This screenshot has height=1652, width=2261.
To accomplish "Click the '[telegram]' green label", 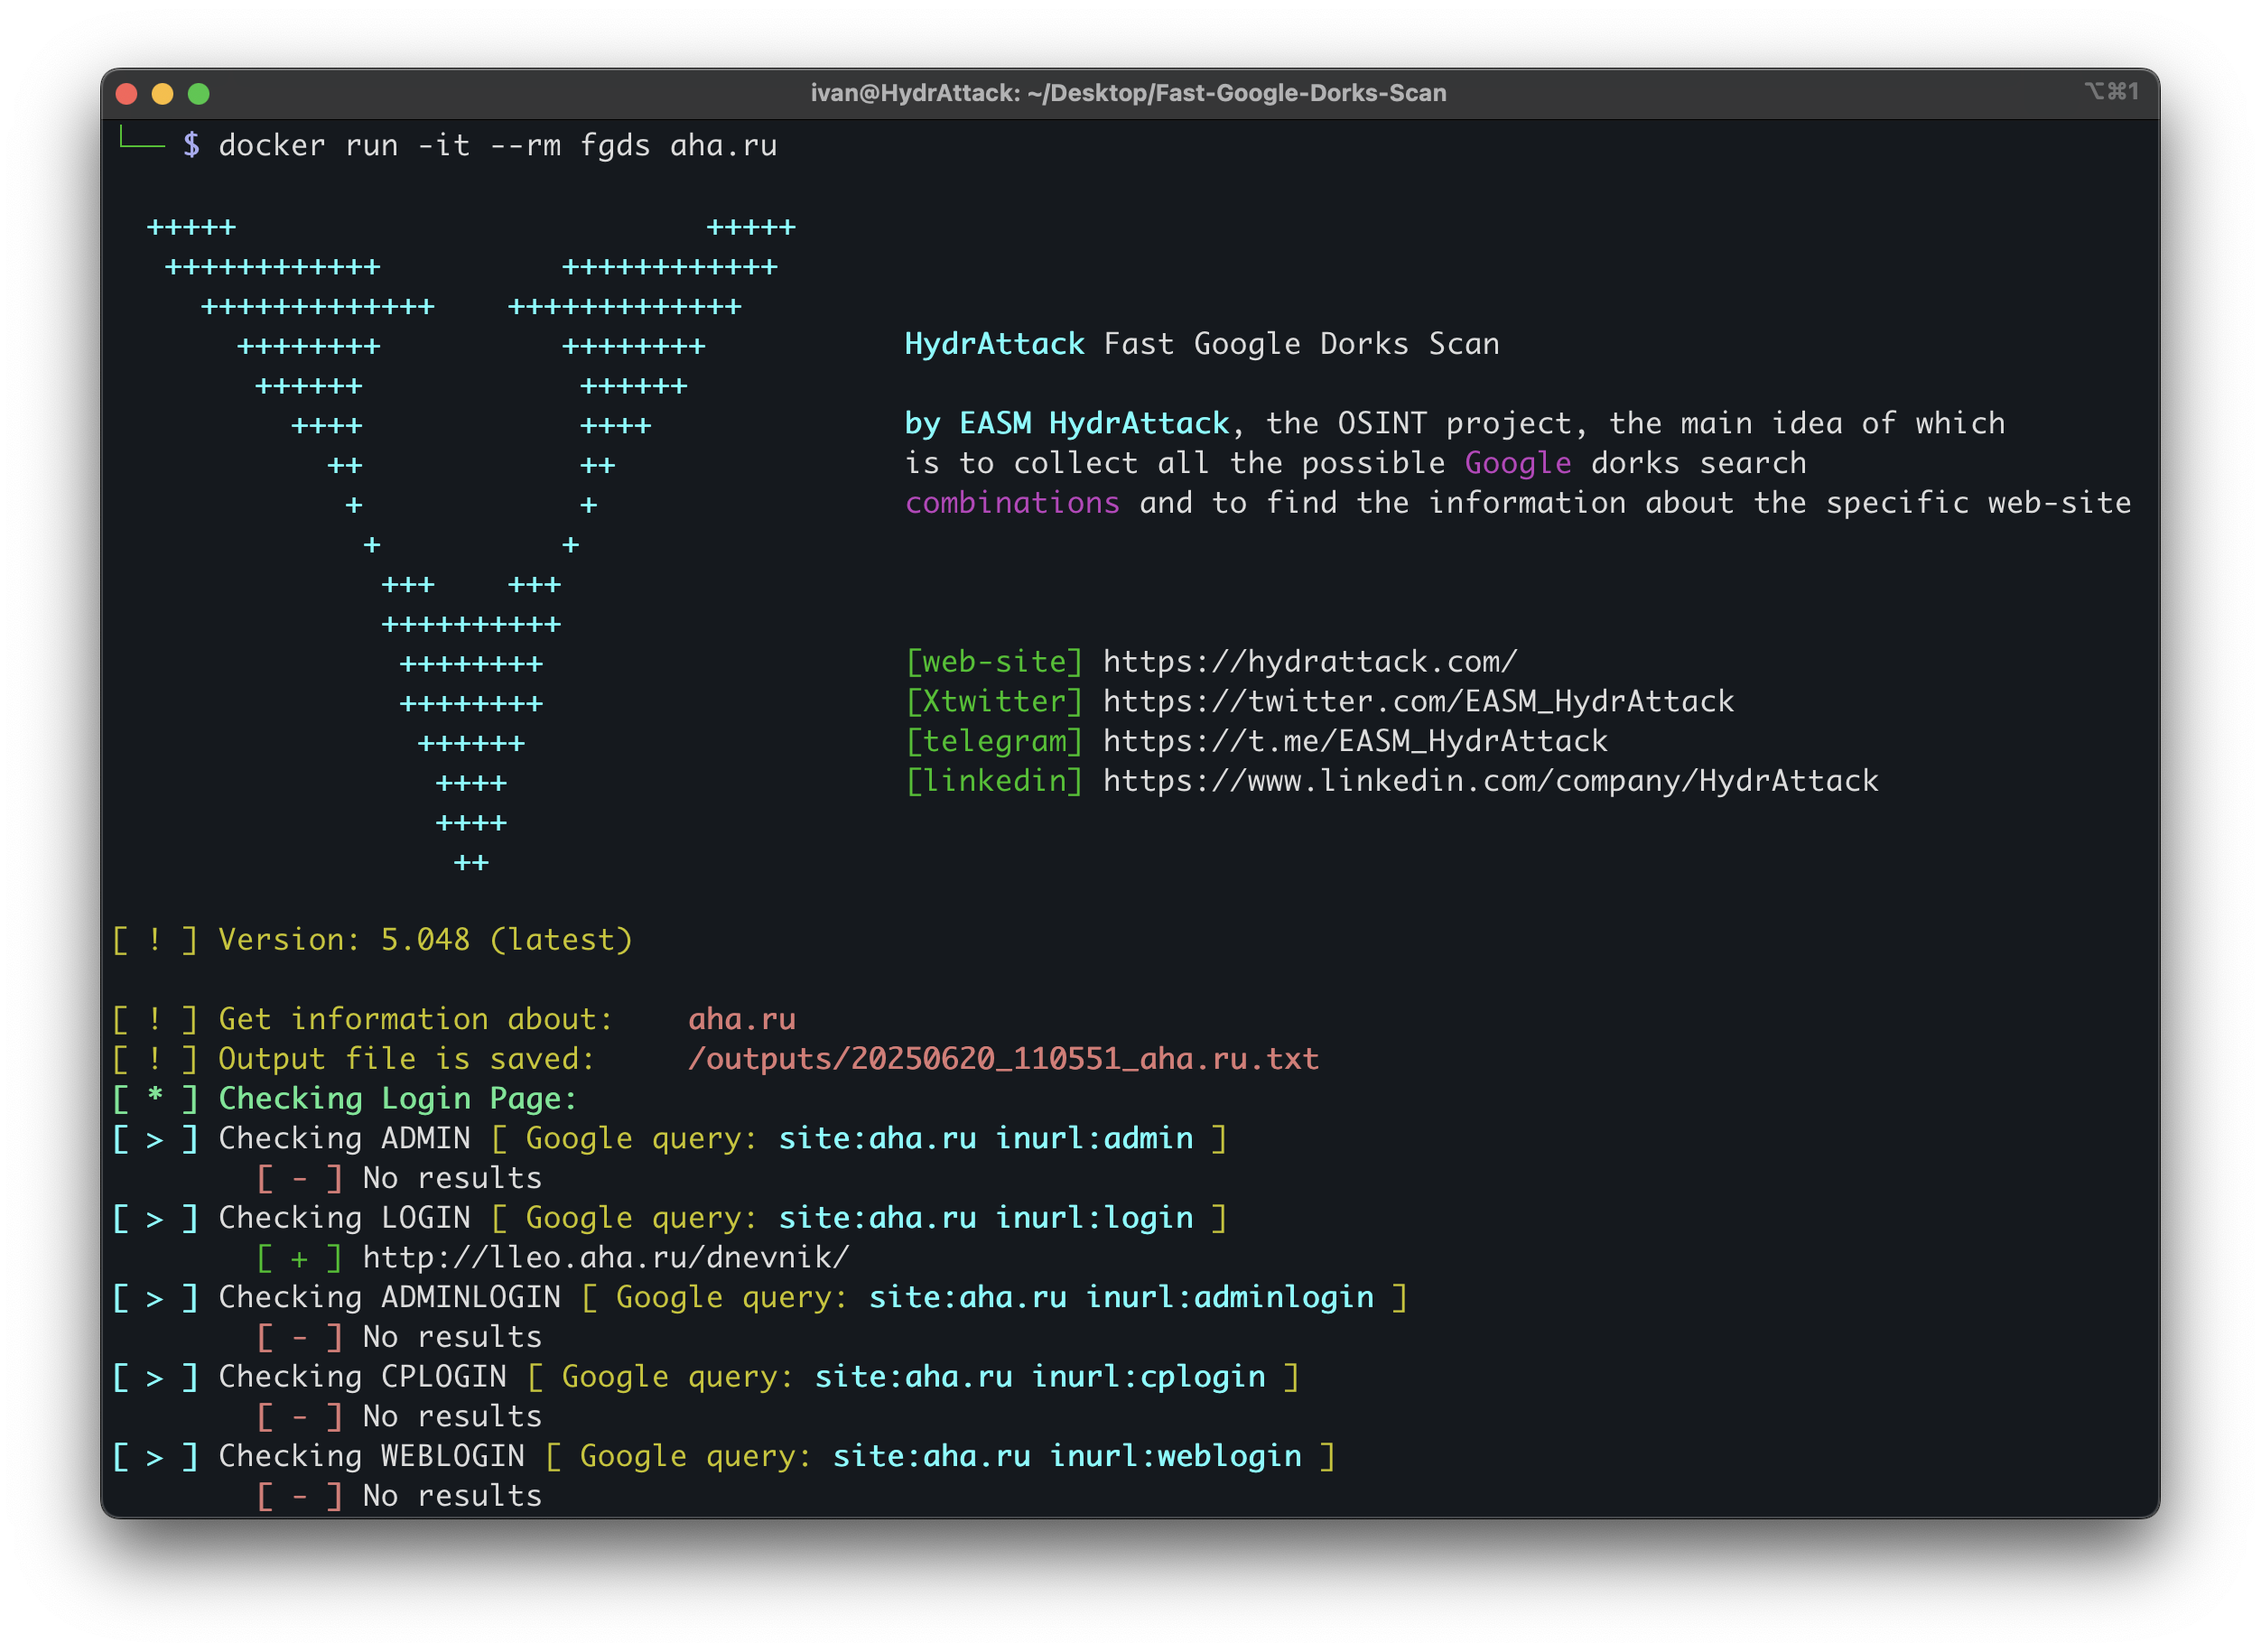I will tap(994, 742).
